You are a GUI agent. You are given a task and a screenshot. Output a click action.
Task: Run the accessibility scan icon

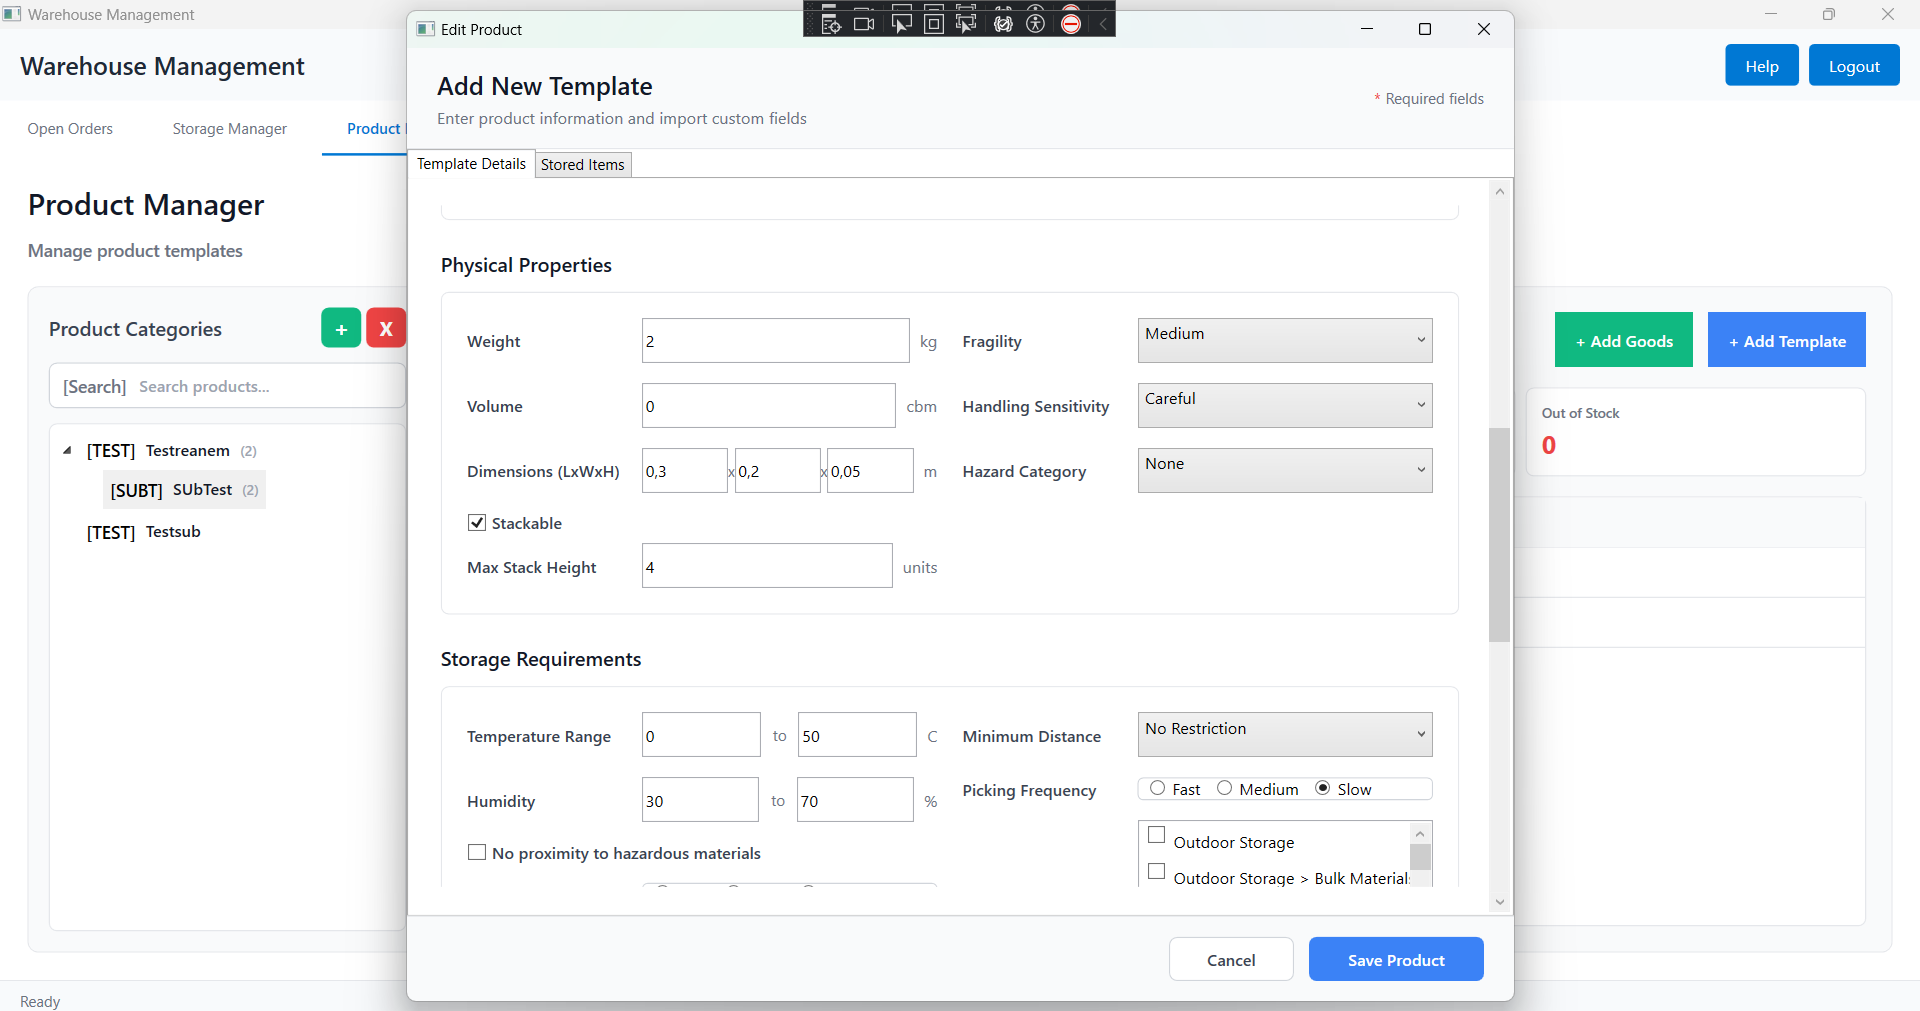tap(1036, 23)
